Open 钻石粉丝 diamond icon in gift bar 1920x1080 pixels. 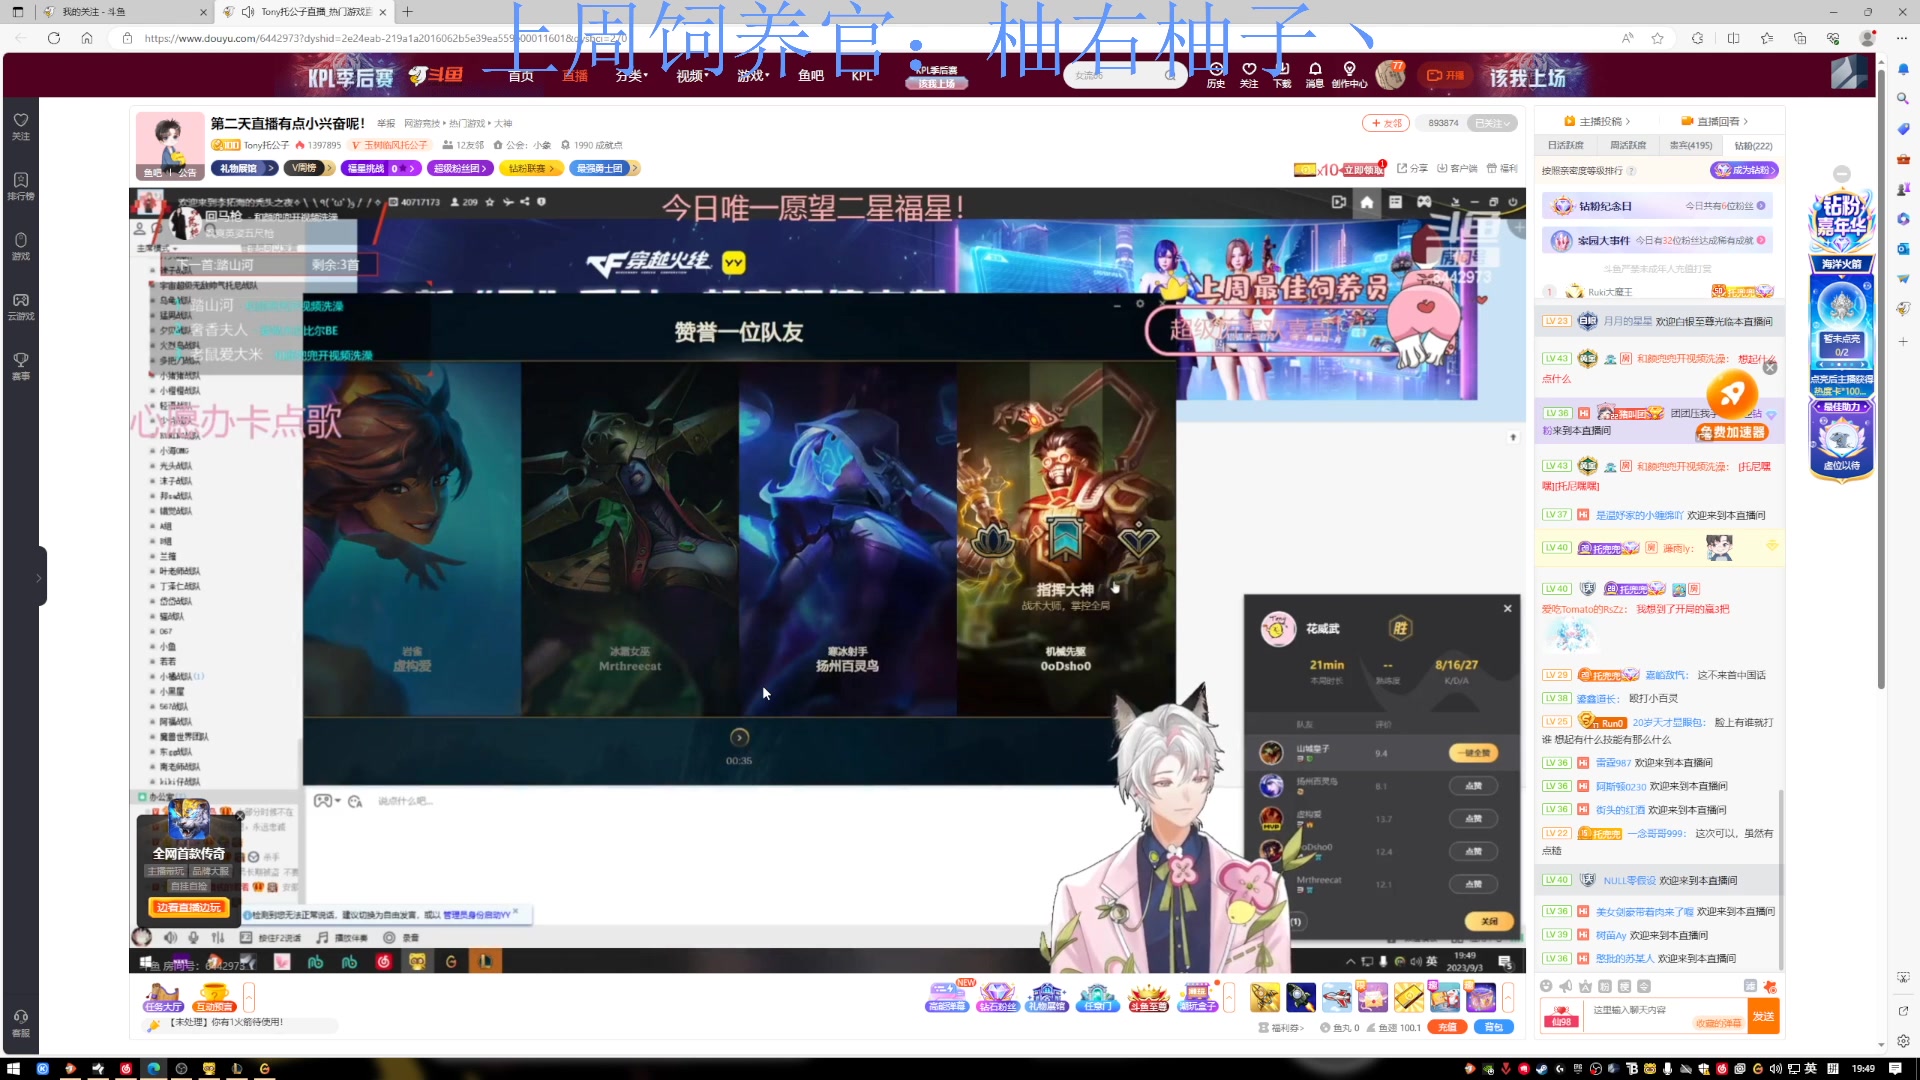tap(997, 997)
